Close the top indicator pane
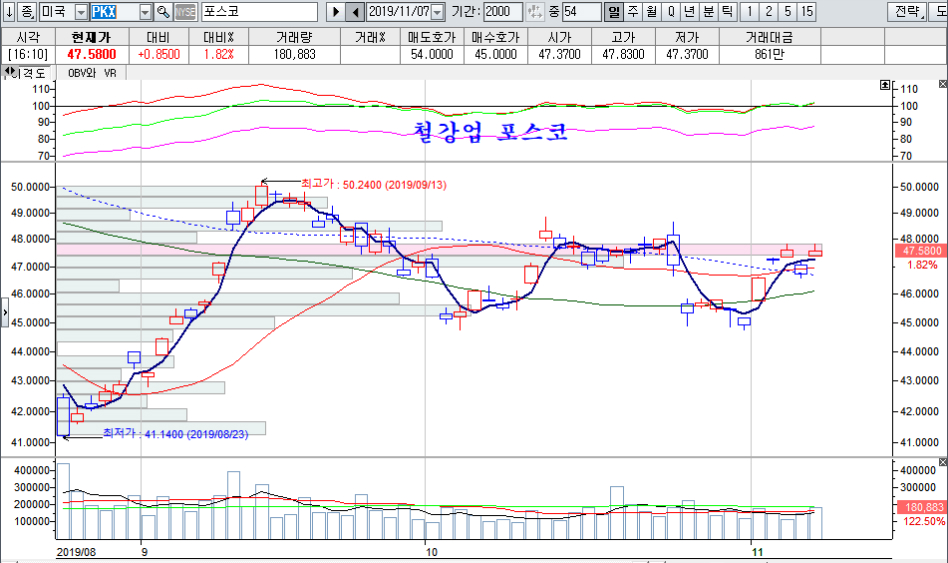This screenshot has width=948, height=563. click(x=941, y=85)
